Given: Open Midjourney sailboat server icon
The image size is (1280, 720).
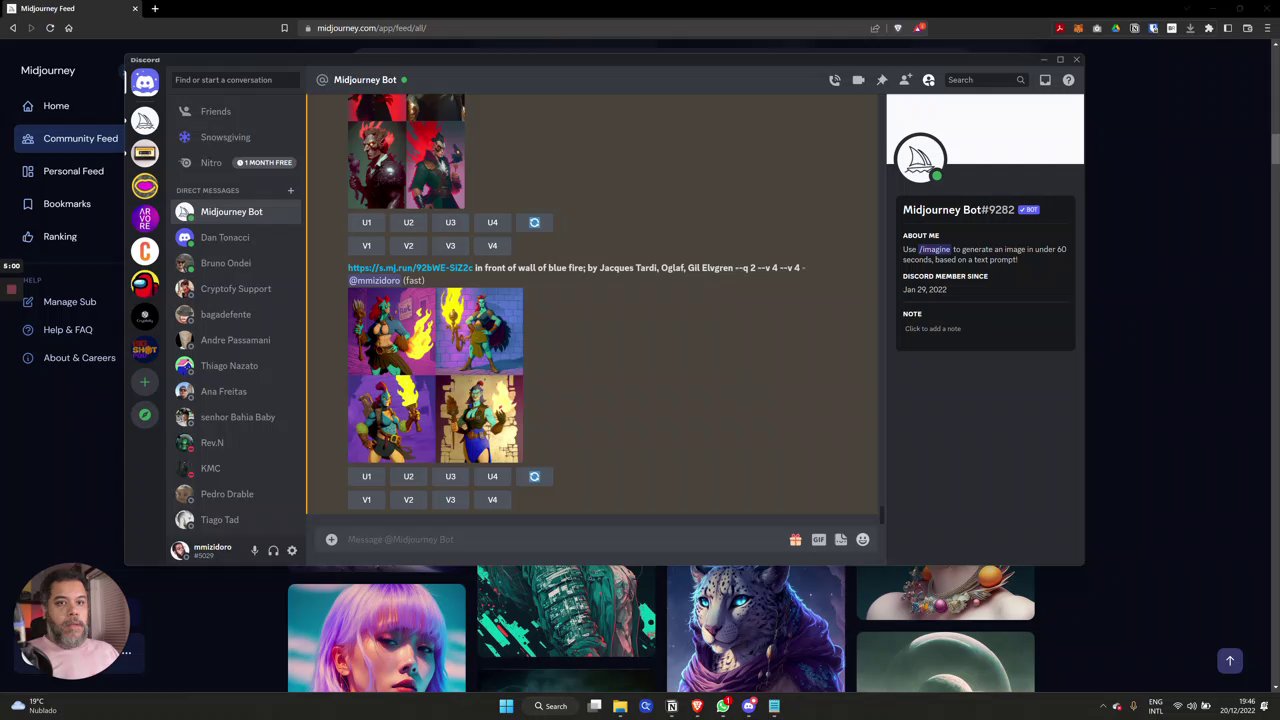Looking at the screenshot, I should [x=145, y=120].
